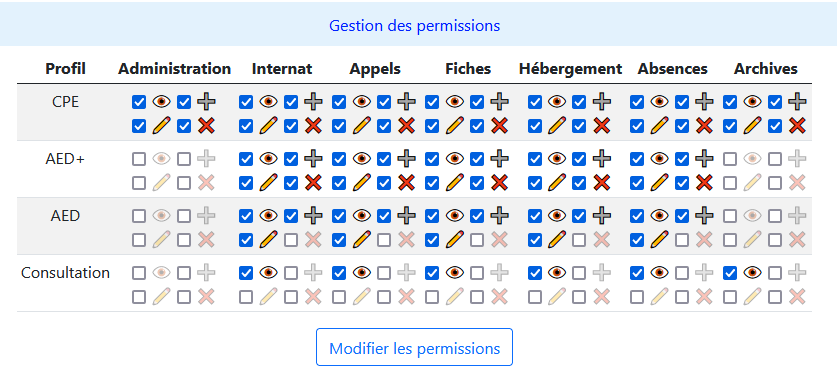Uncheck Consultation Archives view checkbox
This screenshot has height=373, width=837.
point(730,273)
